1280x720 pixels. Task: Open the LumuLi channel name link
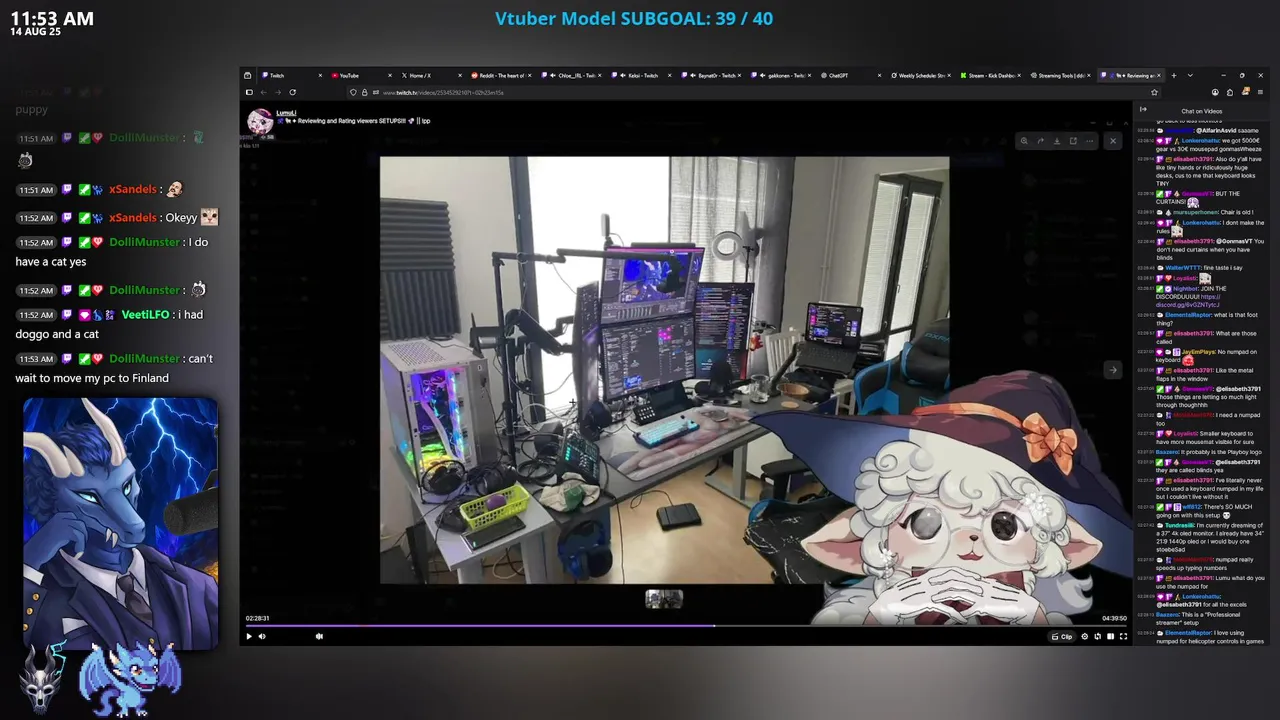tap(286, 113)
